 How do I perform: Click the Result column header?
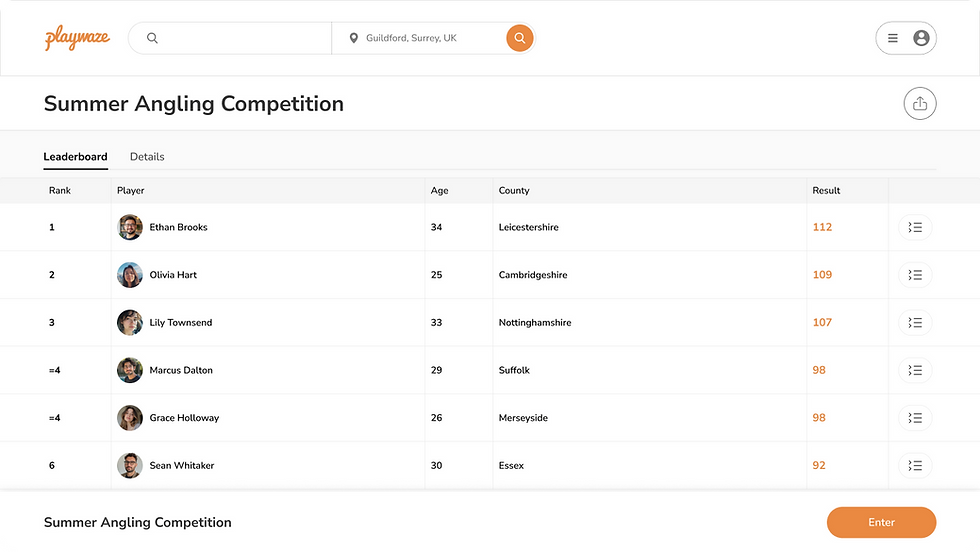(826, 190)
